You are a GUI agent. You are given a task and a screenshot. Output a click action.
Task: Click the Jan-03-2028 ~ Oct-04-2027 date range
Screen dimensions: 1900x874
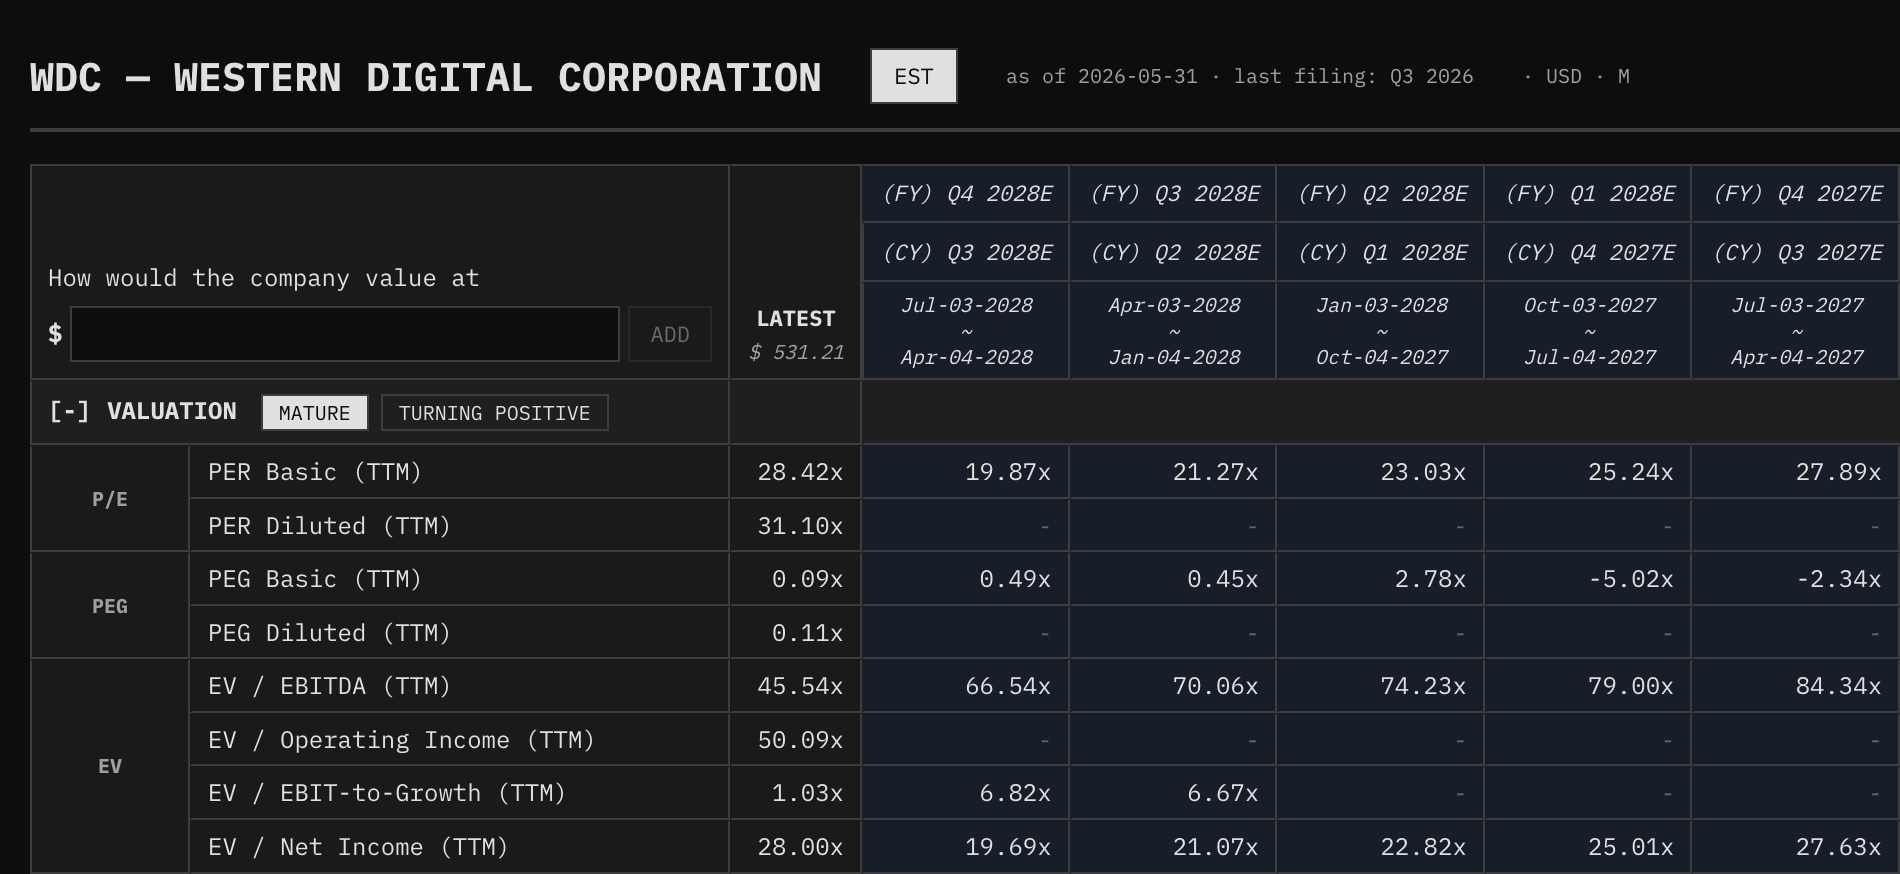click(x=1381, y=331)
